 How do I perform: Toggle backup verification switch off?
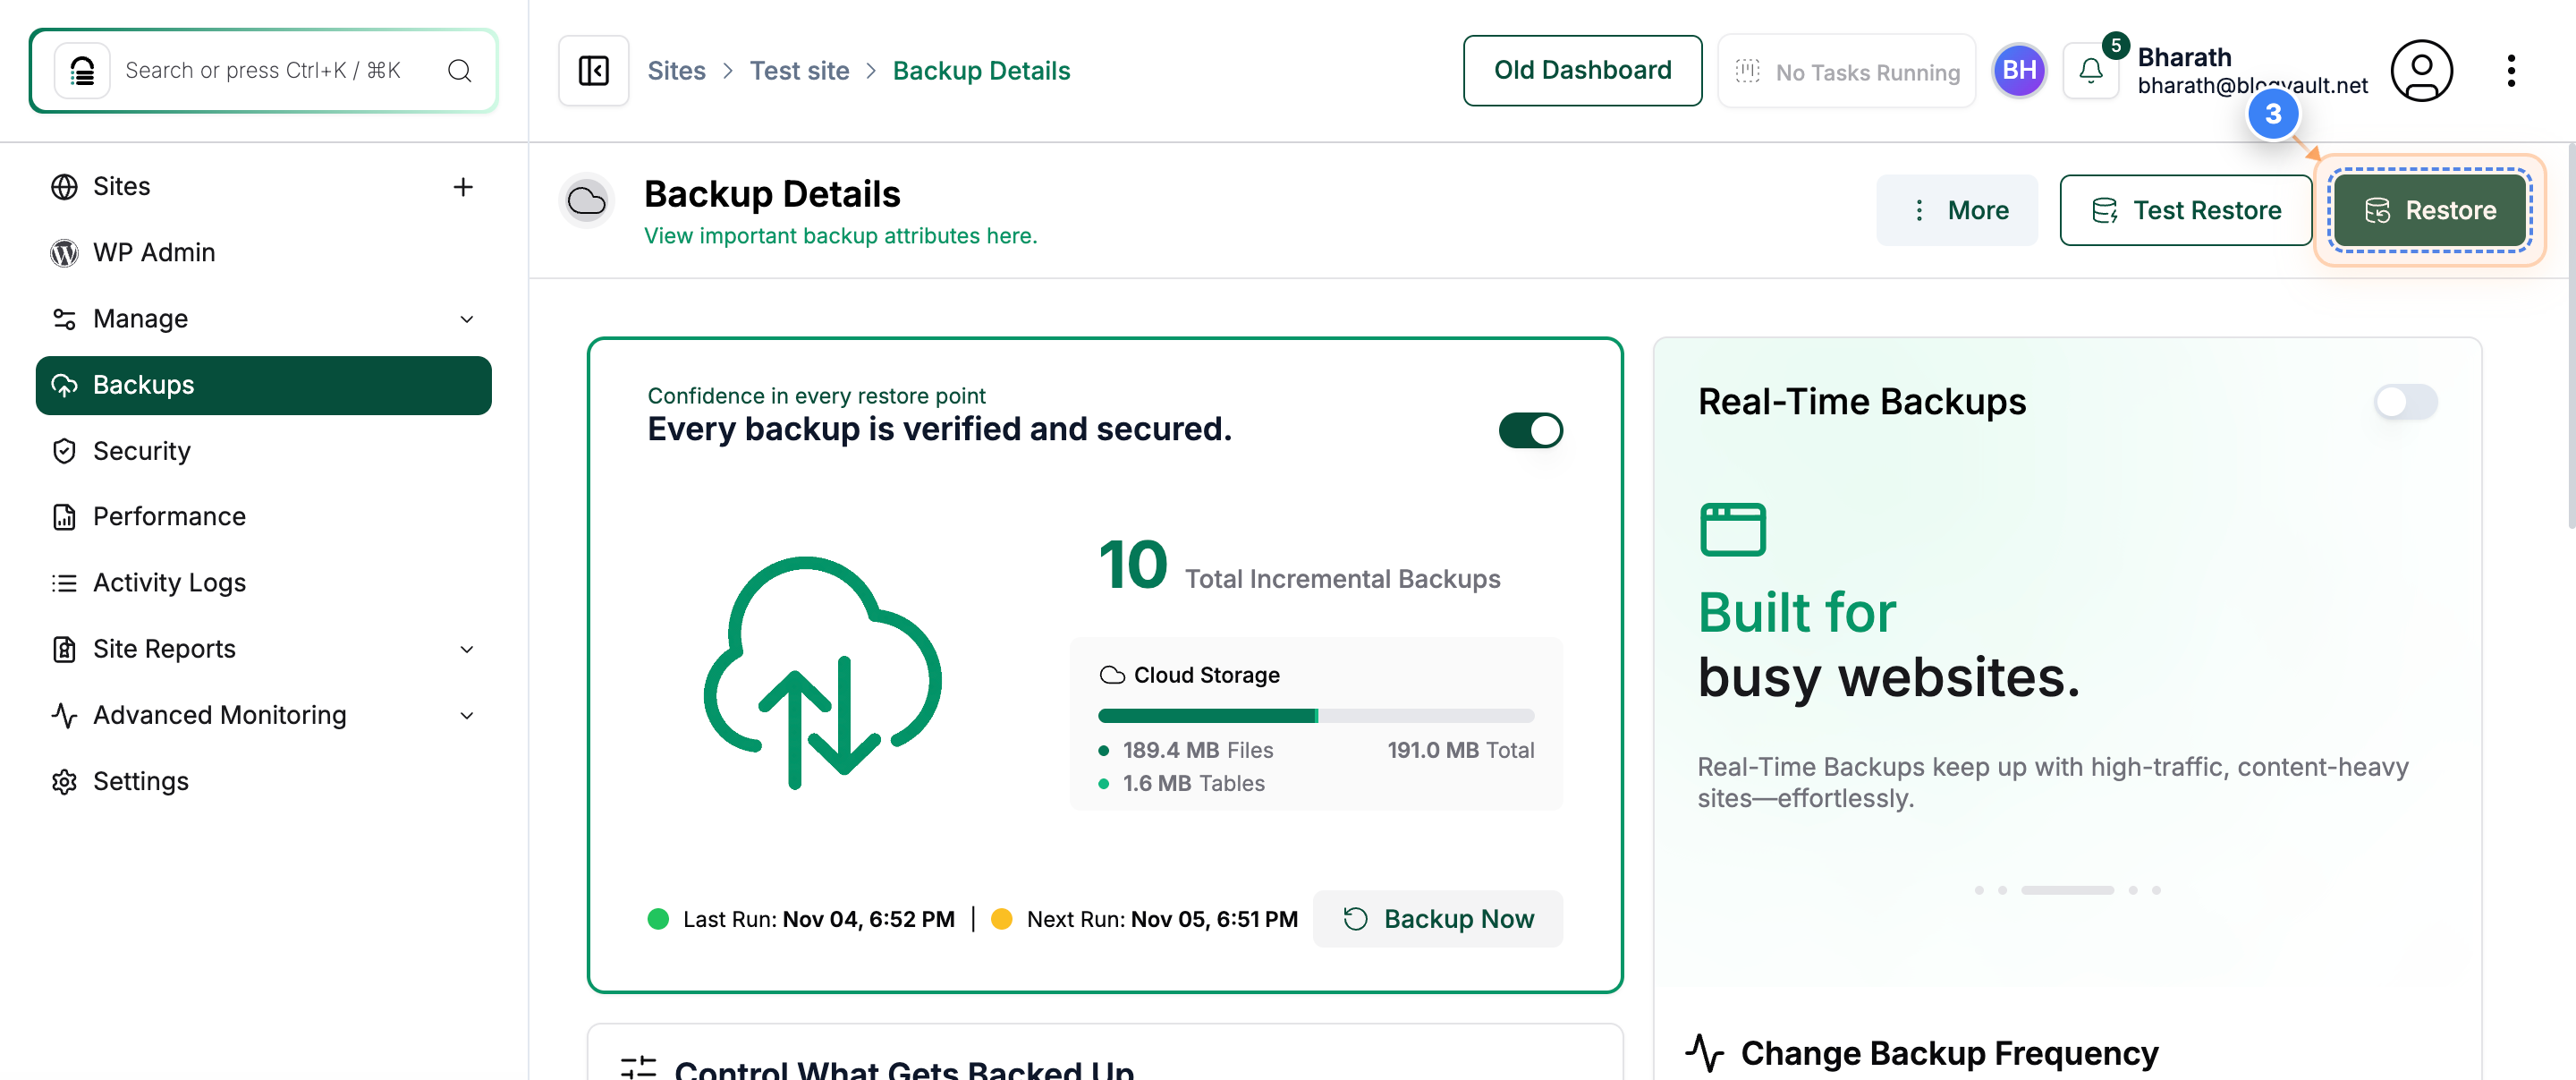1530,430
